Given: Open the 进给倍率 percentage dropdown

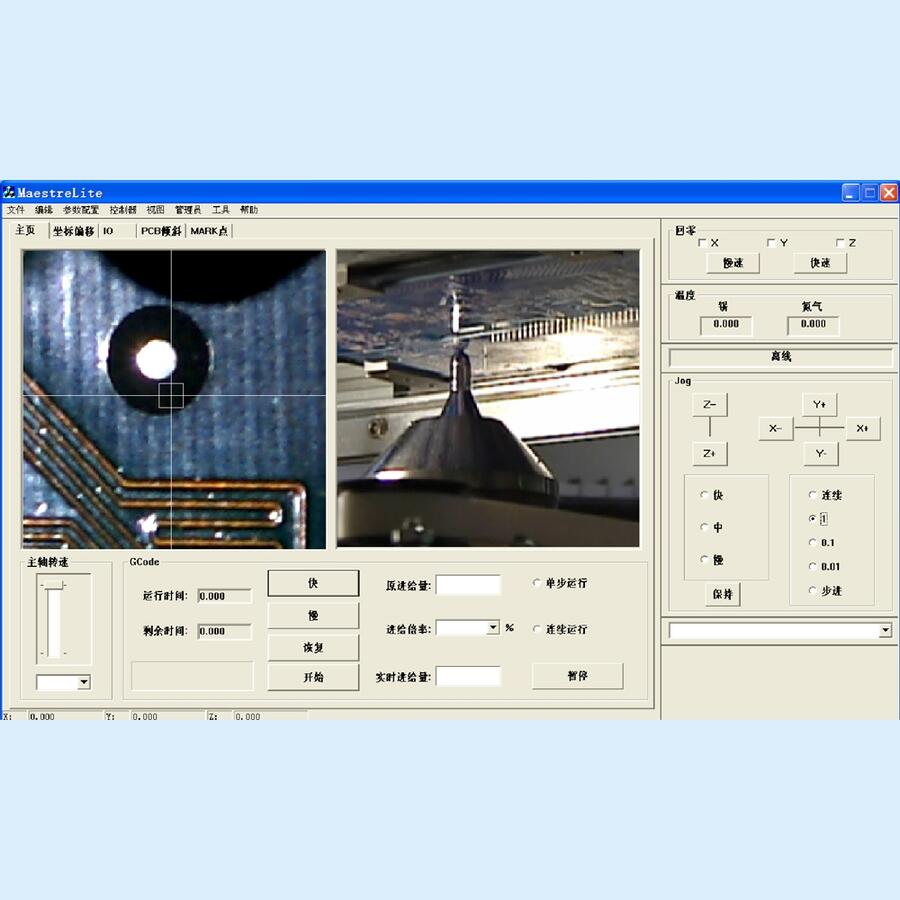Looking at the screenshot, I should tap(493, 628).
